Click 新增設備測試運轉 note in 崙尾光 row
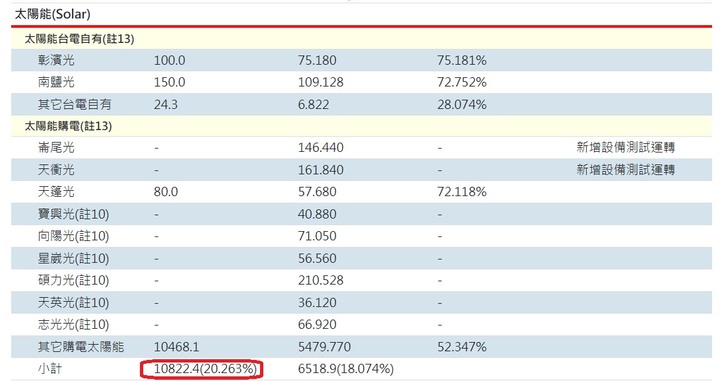720x381 pixels. 625,147
